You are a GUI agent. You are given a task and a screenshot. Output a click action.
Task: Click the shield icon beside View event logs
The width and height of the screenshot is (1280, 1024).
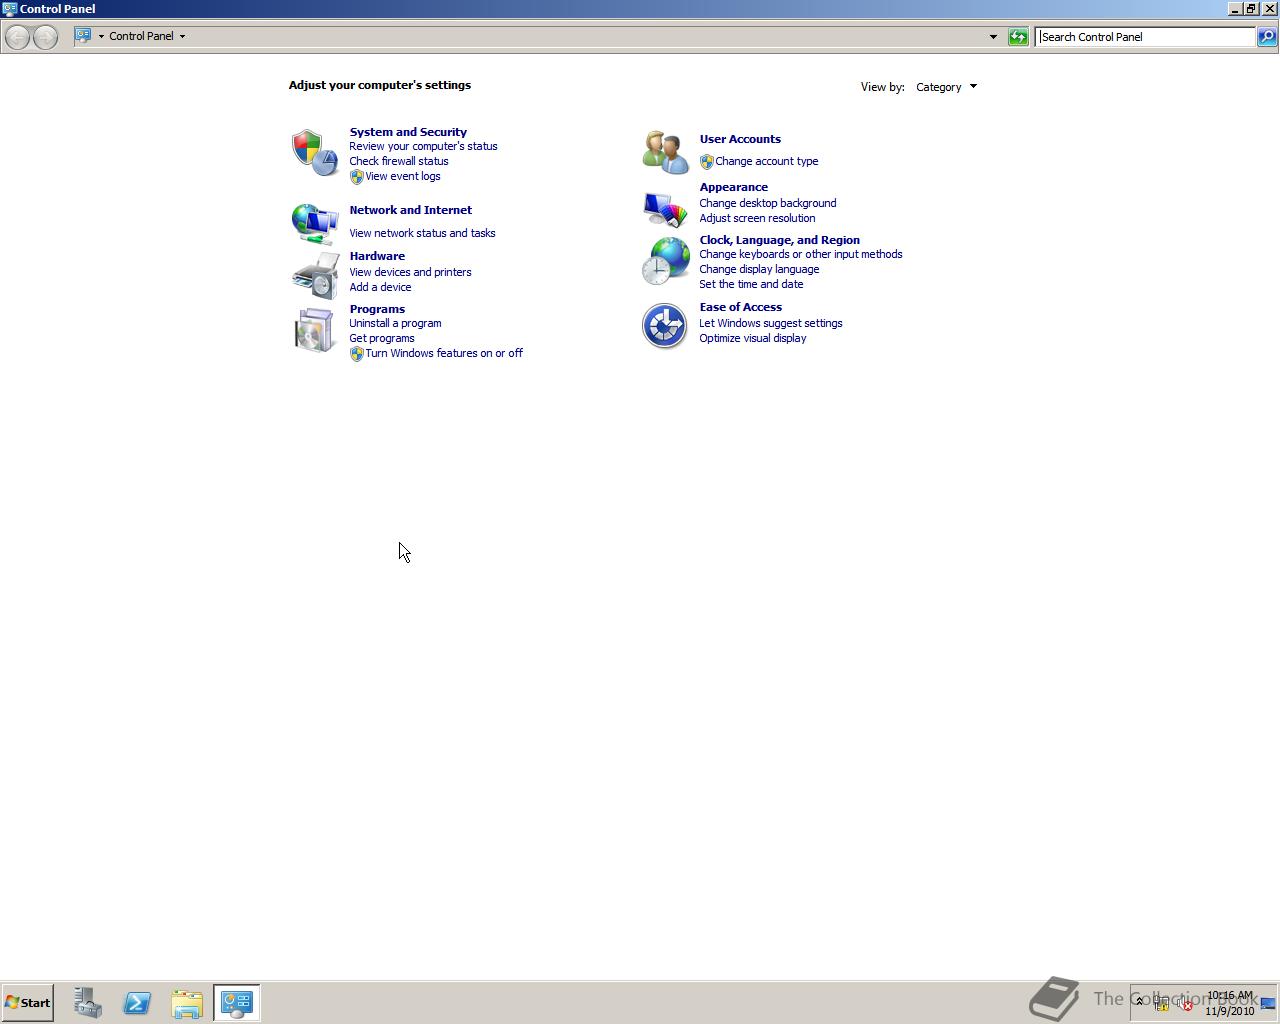[357, 177]
